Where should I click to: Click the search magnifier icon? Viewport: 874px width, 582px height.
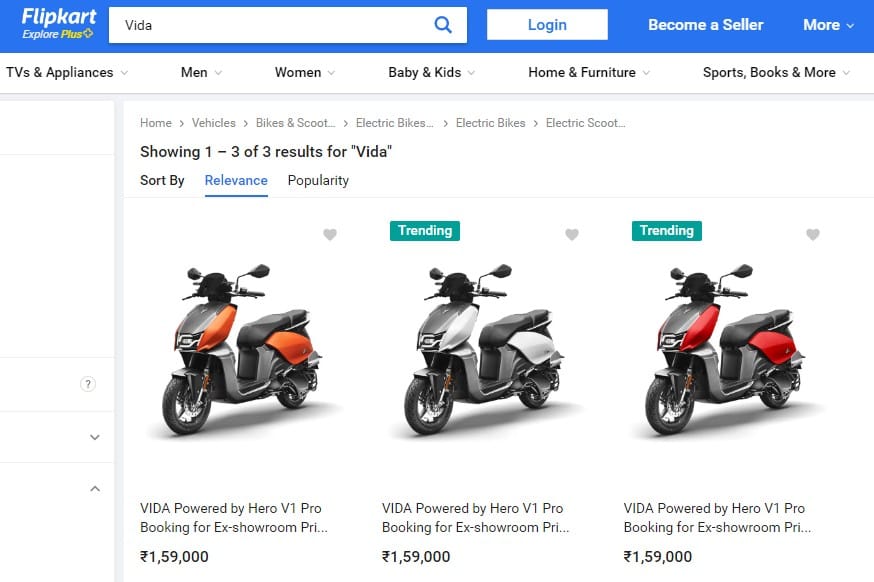443,25
